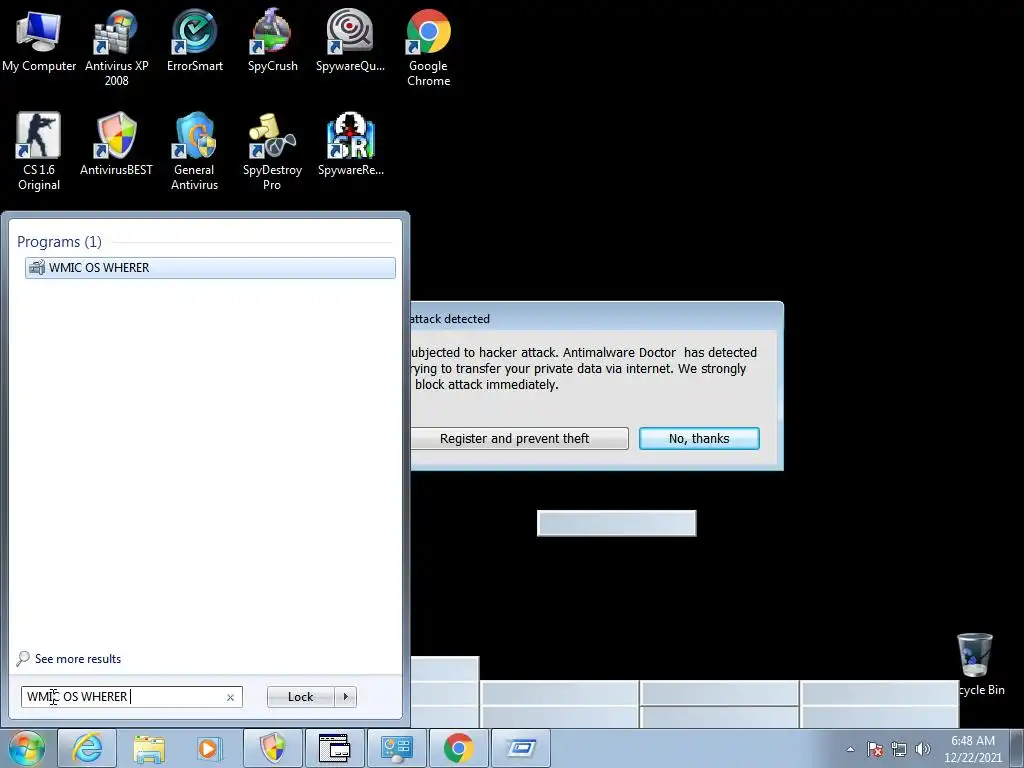The width and height of the screenshot is (1024, 768).
Task: Open the network tray icon
Action: (x=899, y=749)
